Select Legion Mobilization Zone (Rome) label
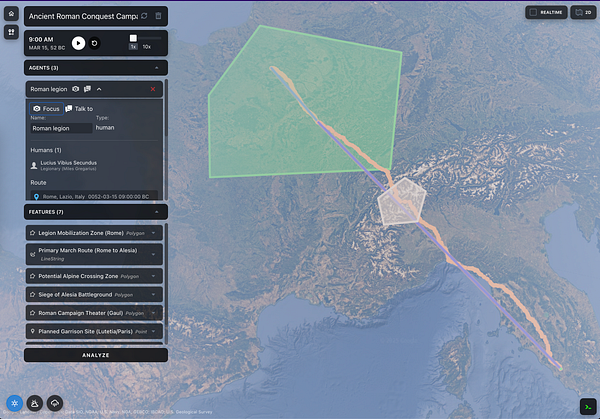The image size is (600, 419). click(81, 233)
